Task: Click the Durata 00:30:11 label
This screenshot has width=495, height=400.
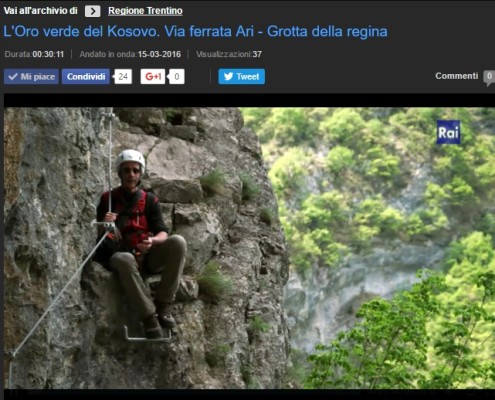Action: pyautogui.click(x=34, y=54)
